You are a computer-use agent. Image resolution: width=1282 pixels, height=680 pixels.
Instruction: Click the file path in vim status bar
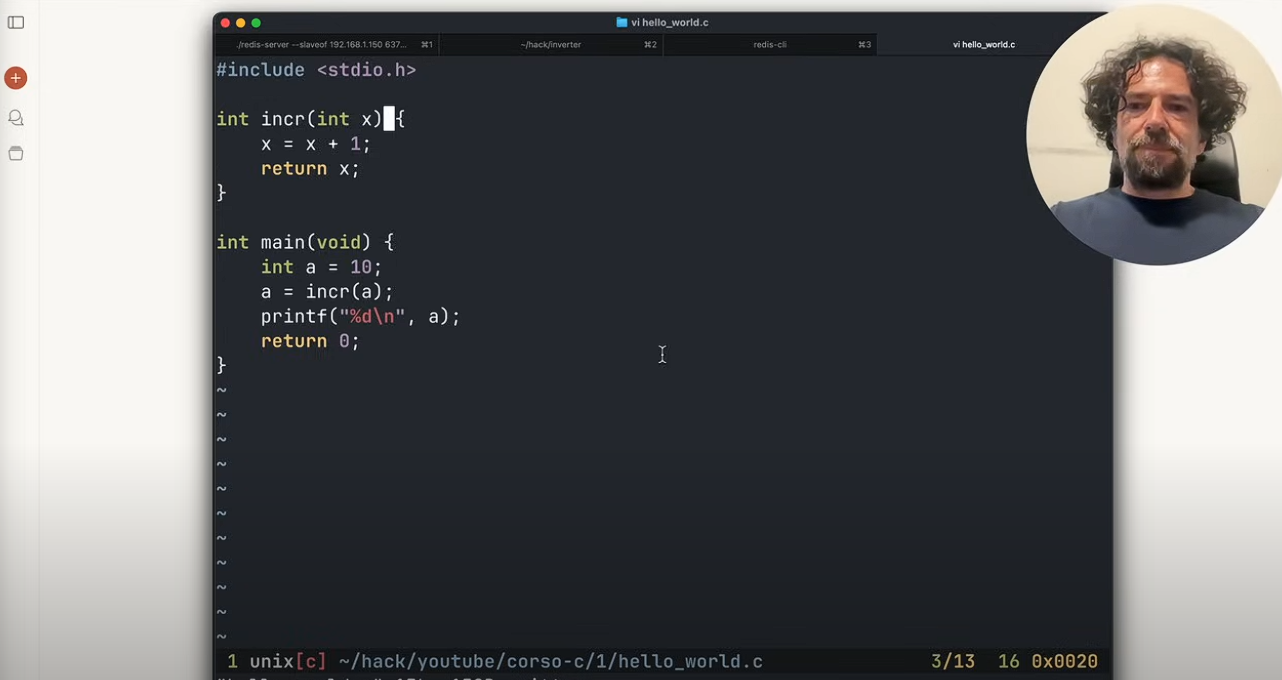pyautogui.click(x=551, y=662)
